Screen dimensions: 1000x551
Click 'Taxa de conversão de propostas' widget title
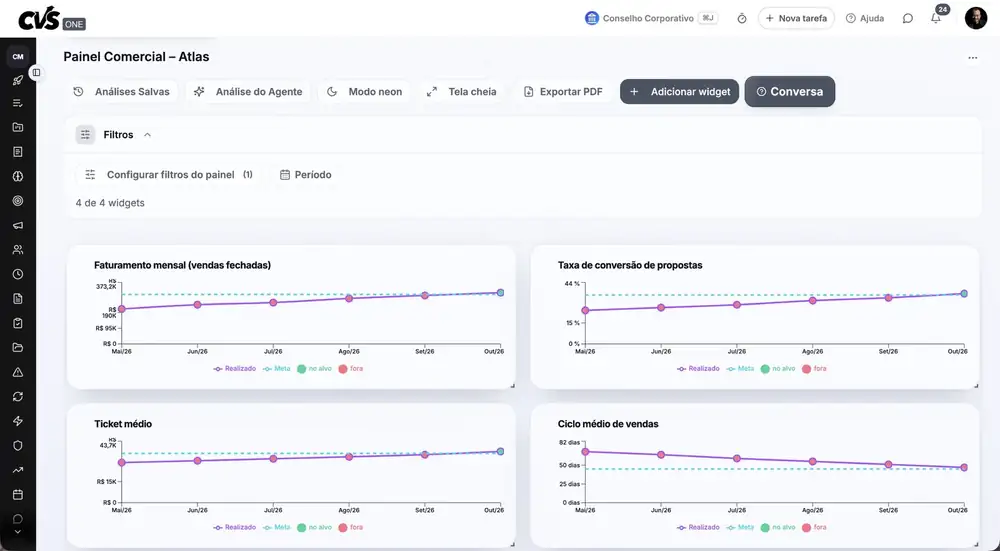[x=630, y=265]
